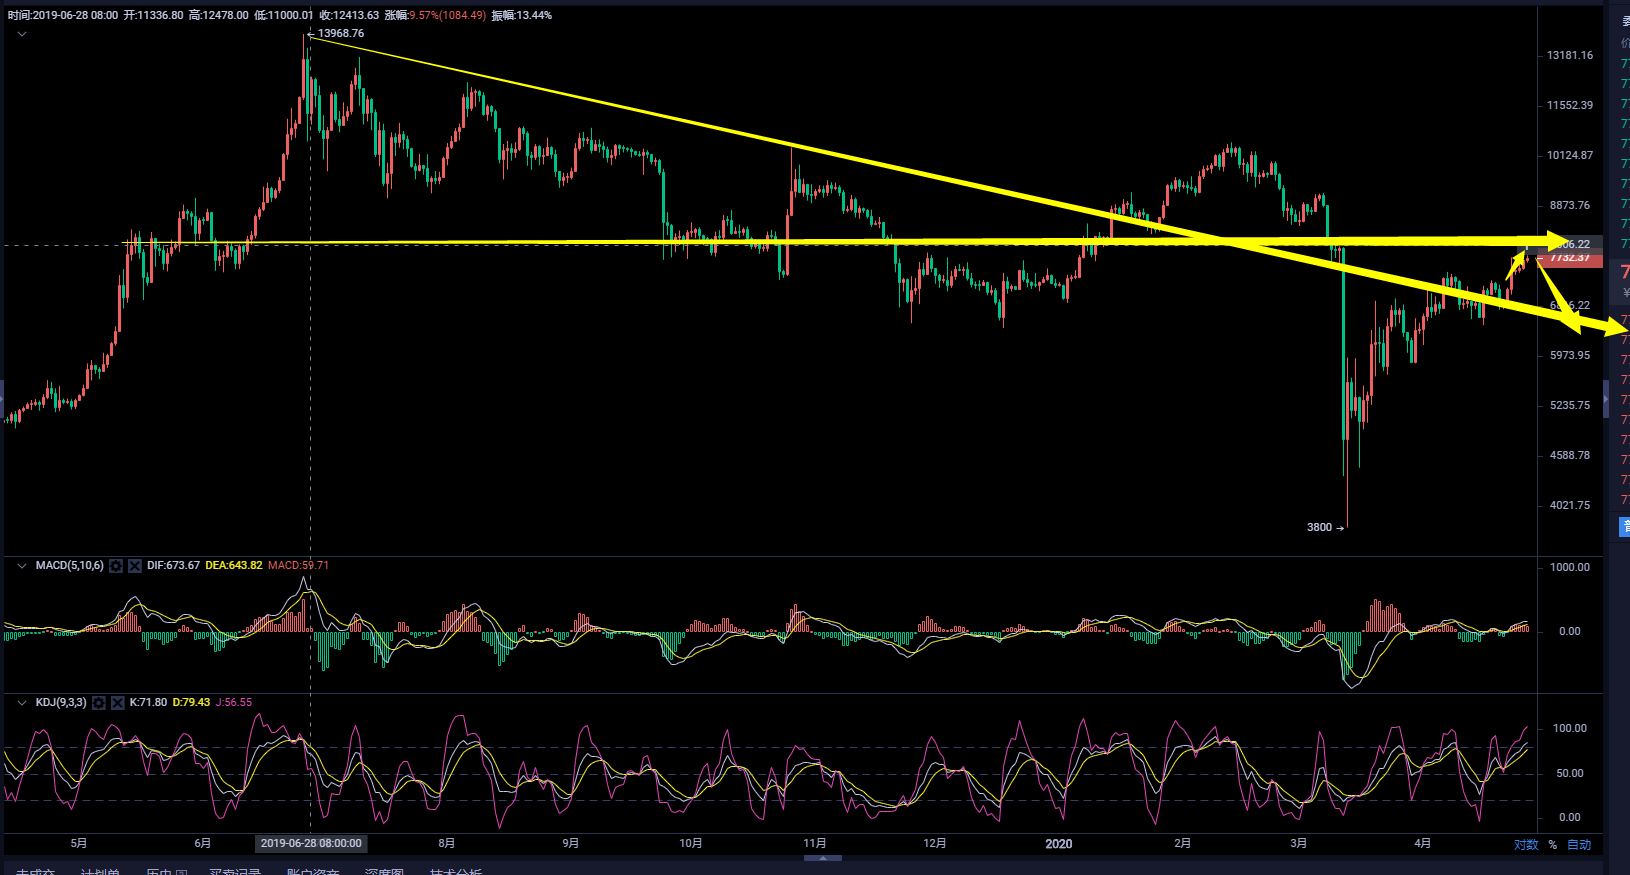This screenshot has height=875, width=1630.
Task: Switch to the 买卖记录 tab
Action: pyautogui.click(x=235, y=872)
